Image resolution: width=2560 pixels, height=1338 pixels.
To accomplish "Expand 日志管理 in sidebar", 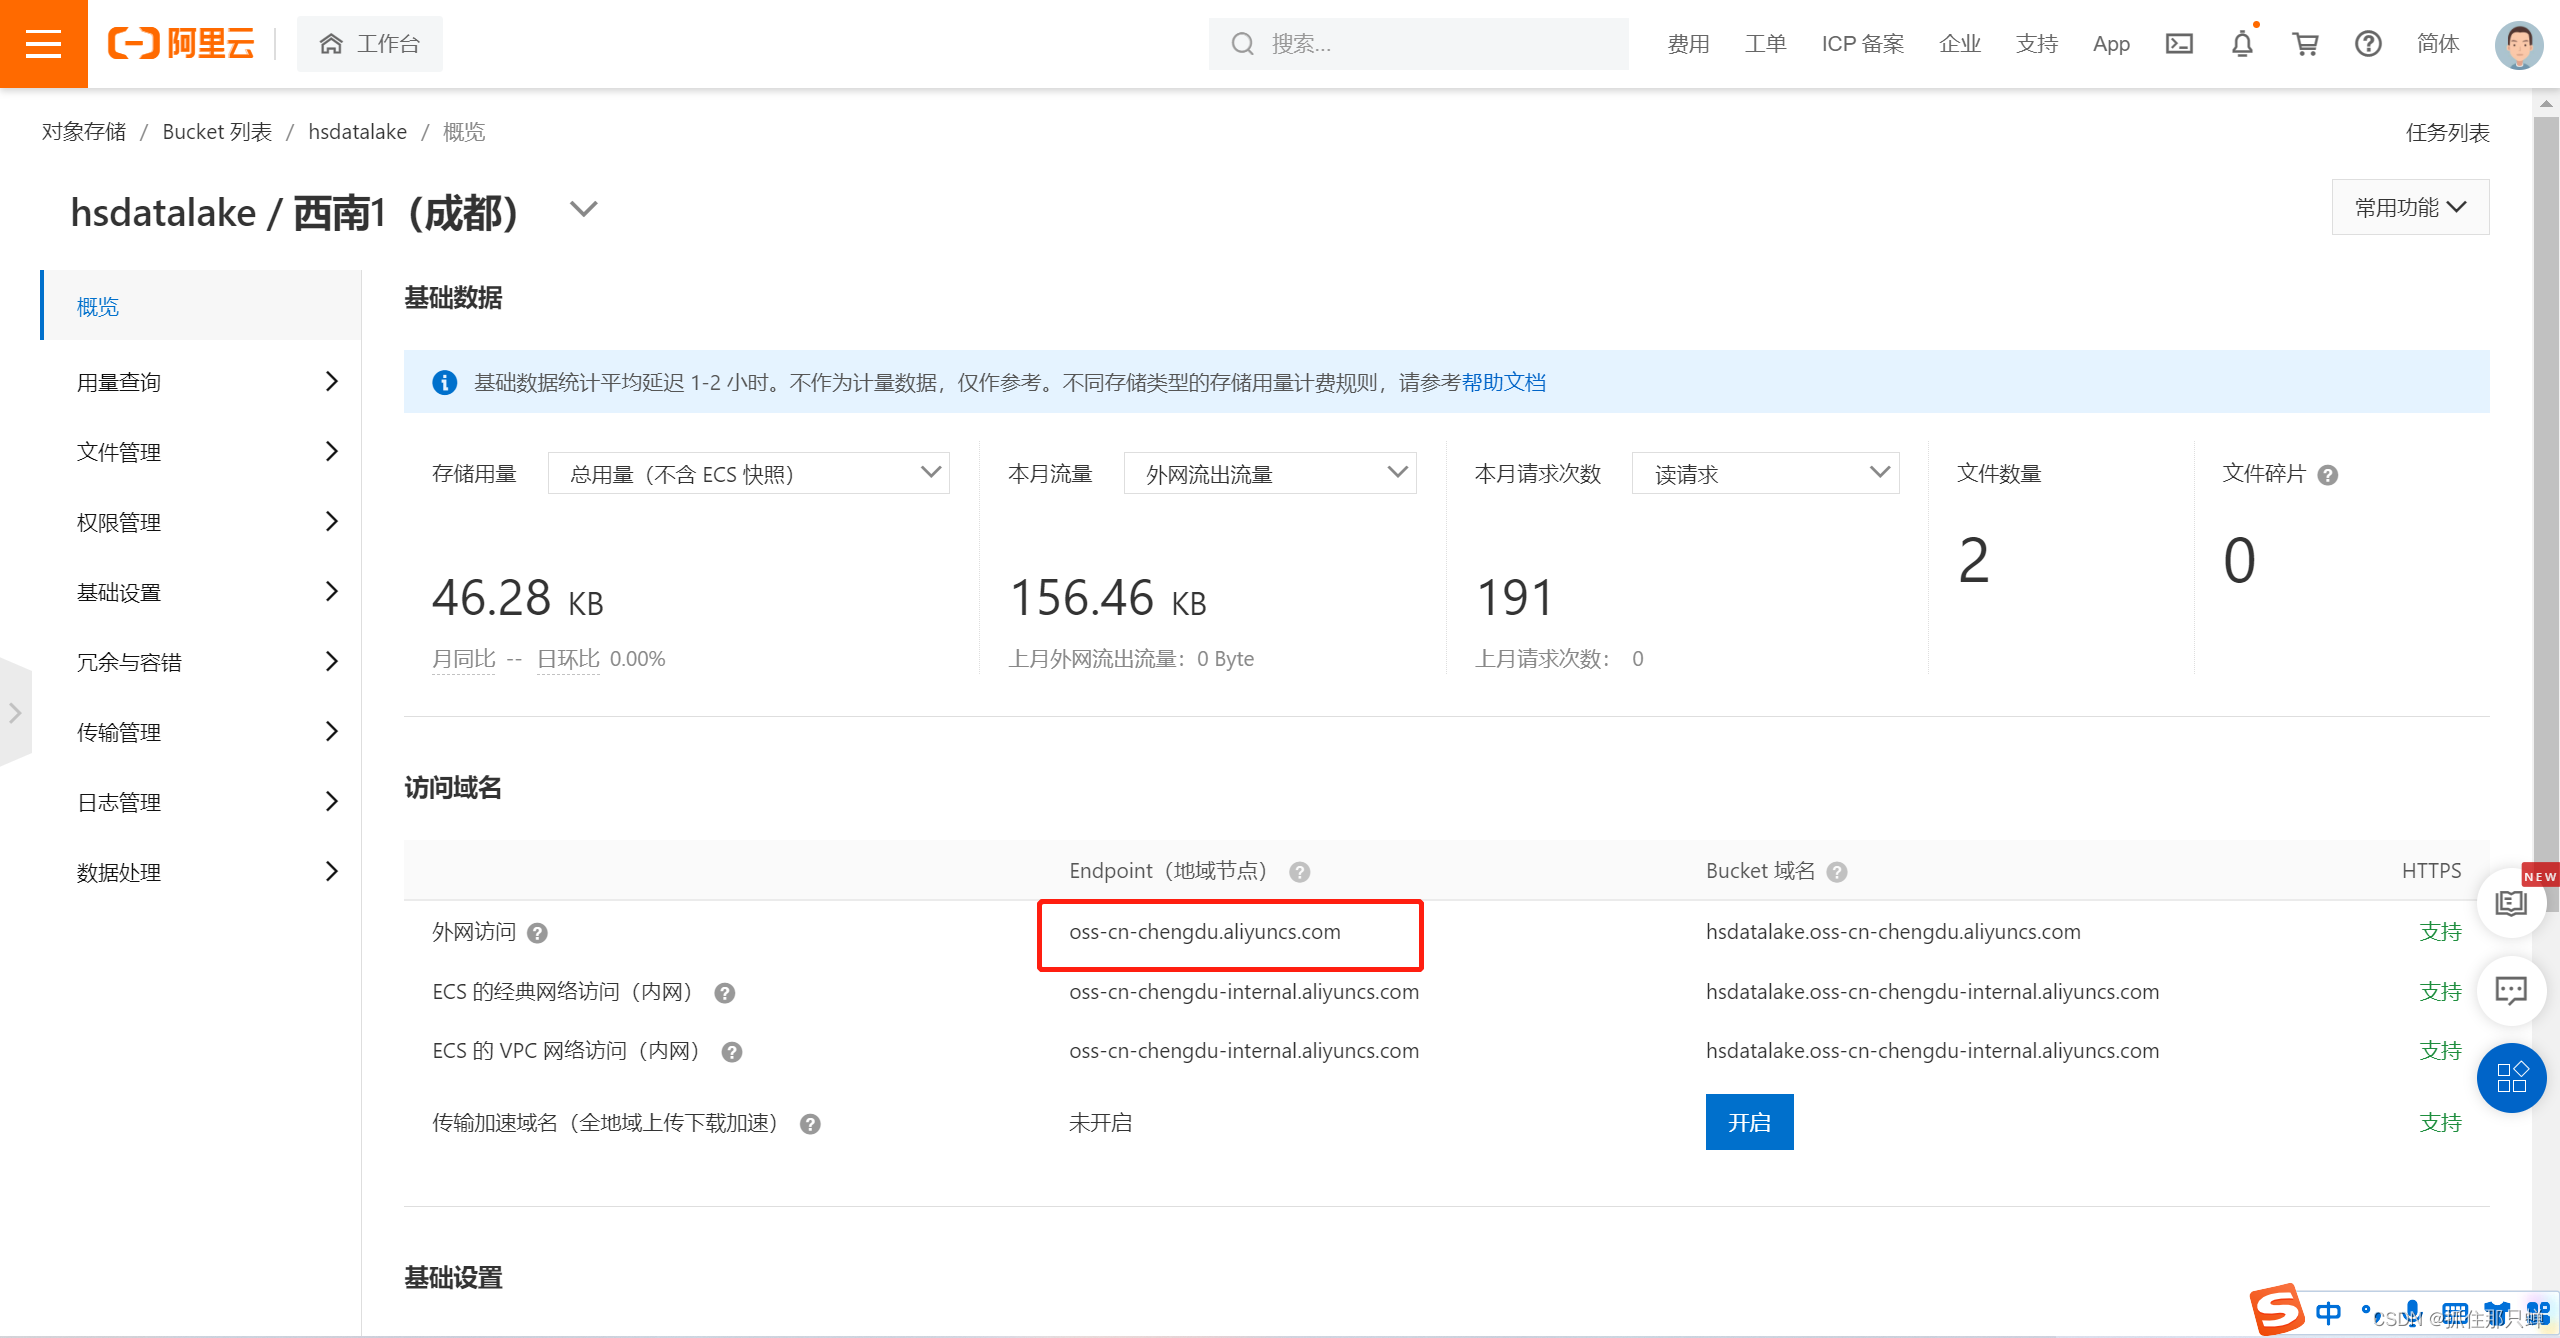I will click(x=201, y=802).
